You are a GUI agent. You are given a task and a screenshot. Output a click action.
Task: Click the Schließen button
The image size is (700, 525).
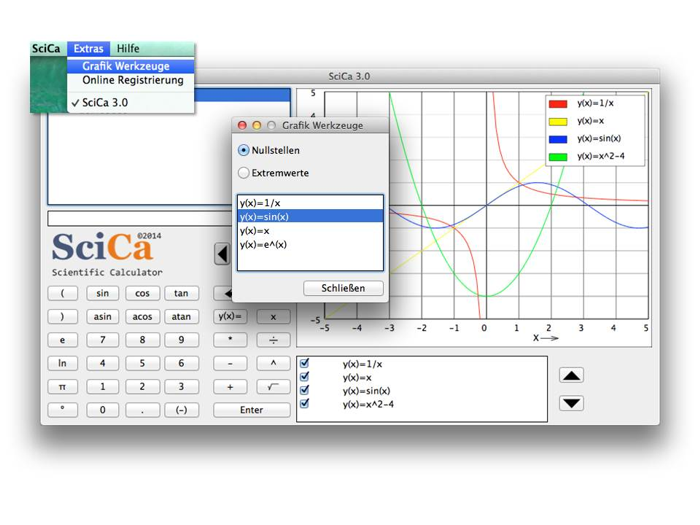coord(343,288)
